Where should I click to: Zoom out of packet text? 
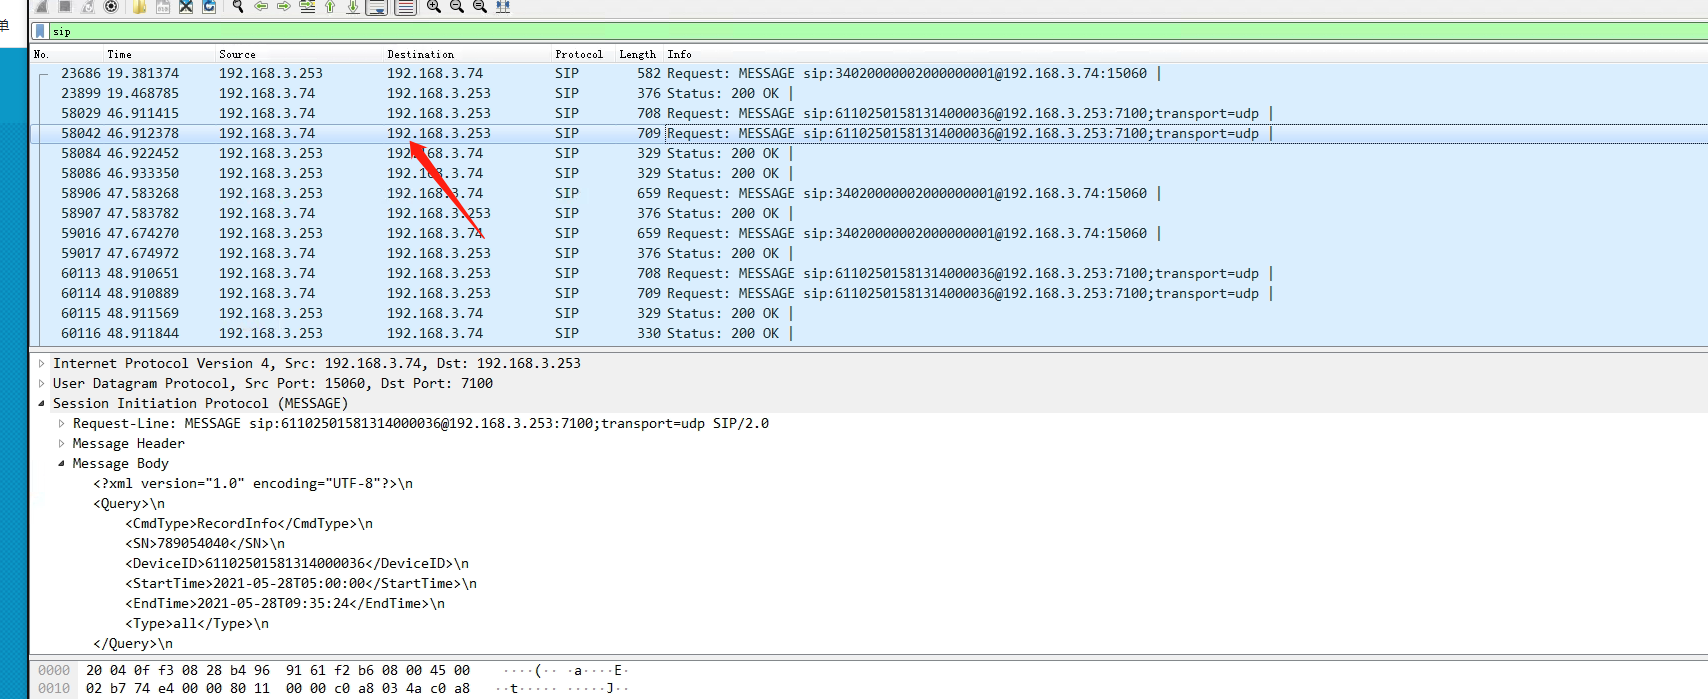pyautogui.click(x=457, y=6)
